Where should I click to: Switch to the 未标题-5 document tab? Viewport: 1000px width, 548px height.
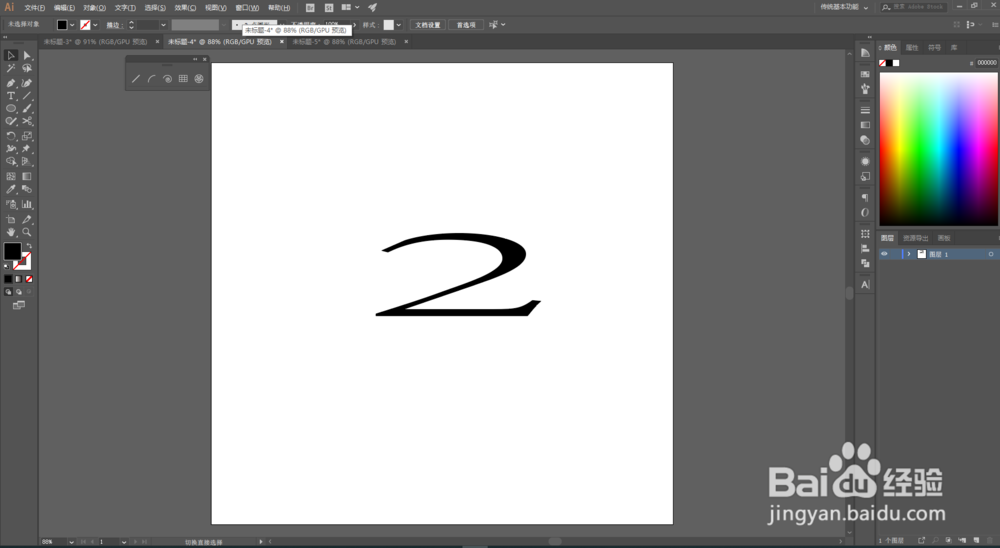[344, 41]
